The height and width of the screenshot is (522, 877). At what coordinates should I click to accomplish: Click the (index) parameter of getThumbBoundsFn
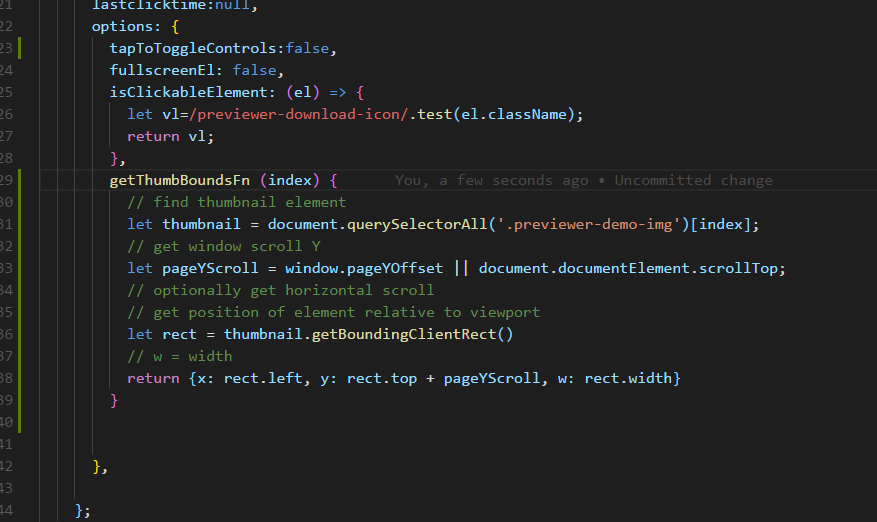coord(290,180)
